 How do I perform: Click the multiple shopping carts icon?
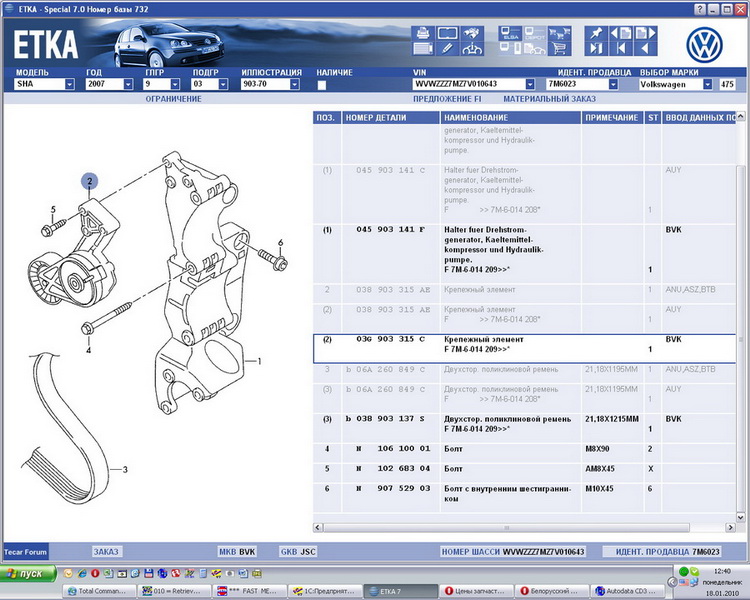559,33
